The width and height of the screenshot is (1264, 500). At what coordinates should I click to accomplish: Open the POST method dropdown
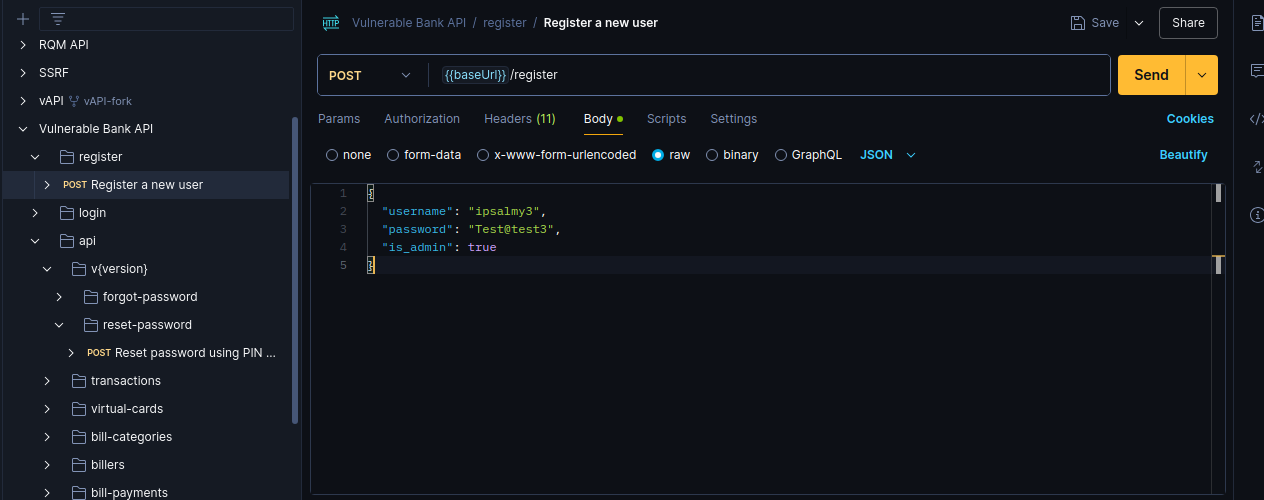(x=370, y=75)
